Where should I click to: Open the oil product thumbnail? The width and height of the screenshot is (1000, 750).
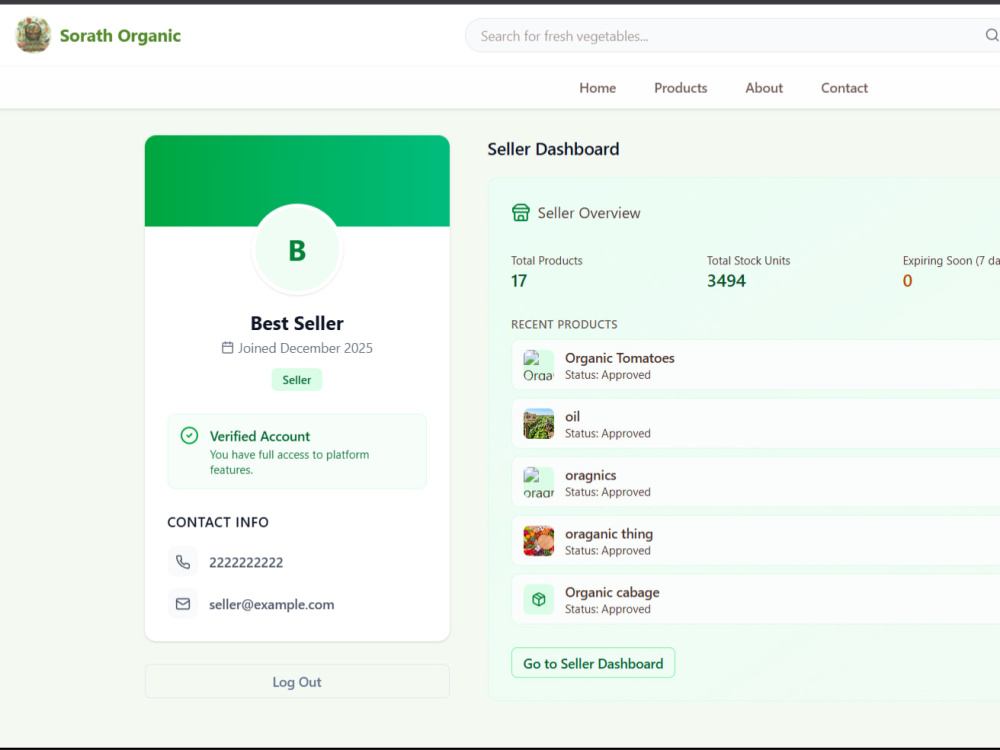pos(539,423)
